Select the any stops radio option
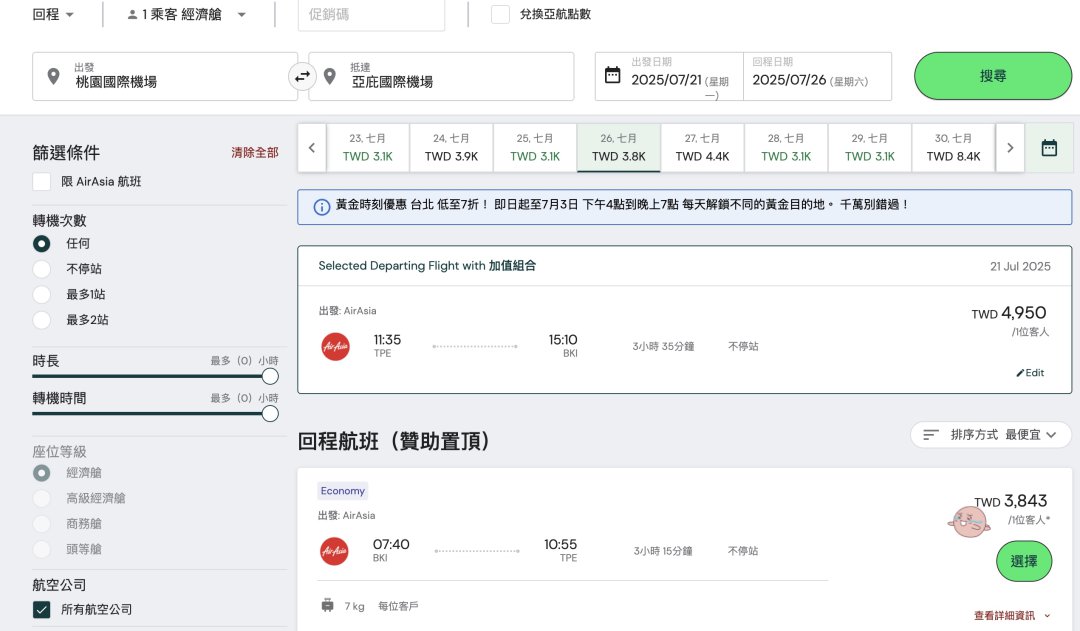 point(41,243)
